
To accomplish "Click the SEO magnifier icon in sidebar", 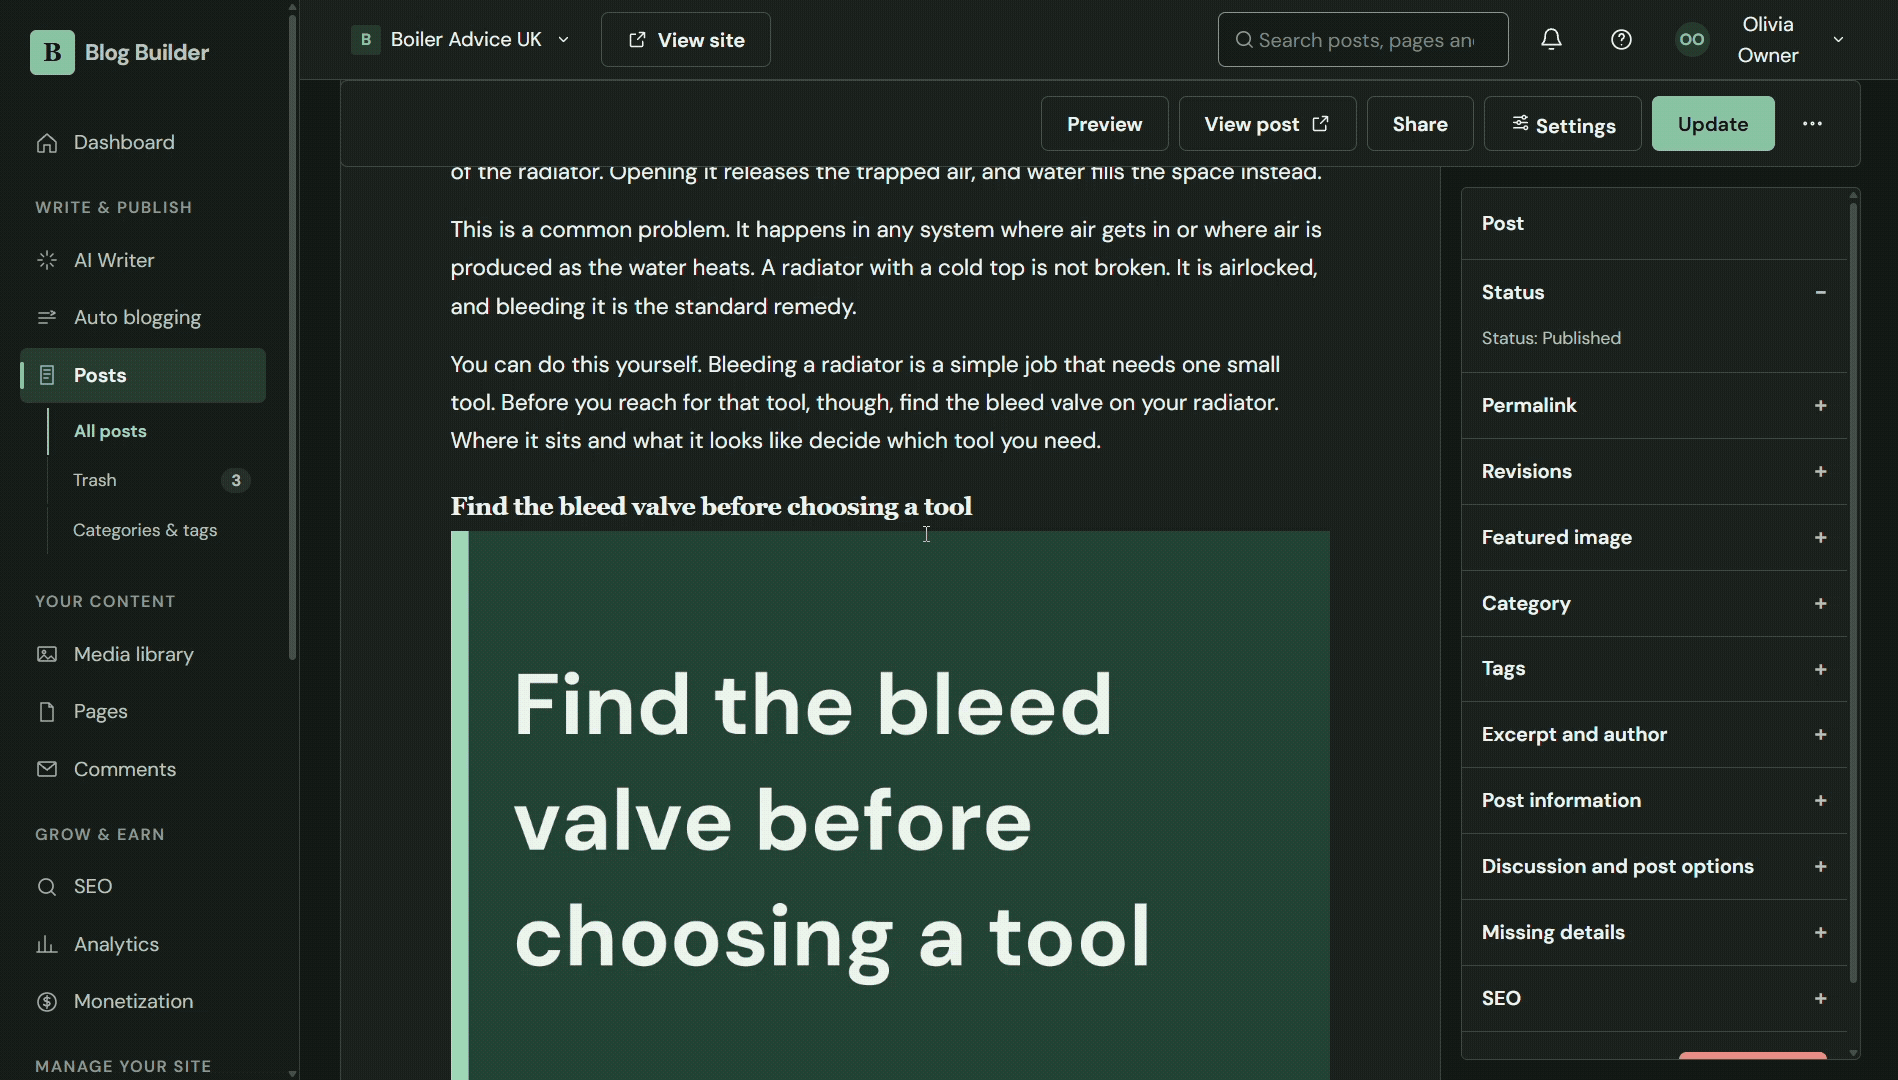I will point(47,887).
